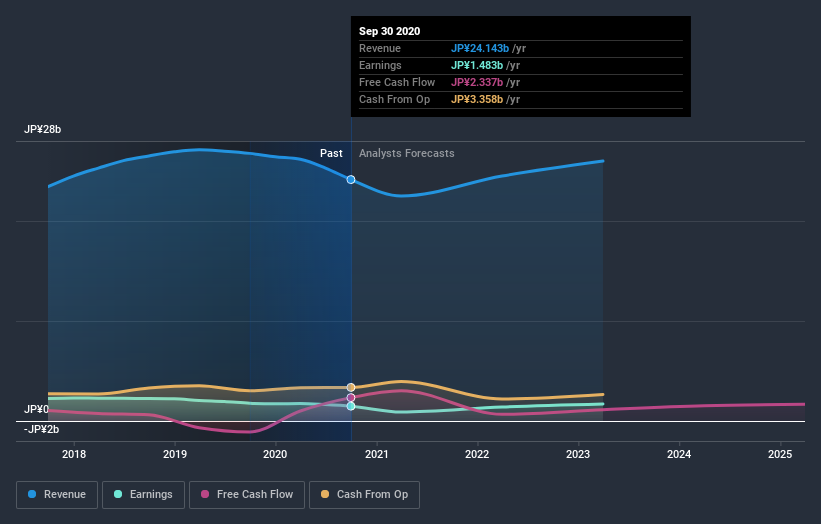
Task: Click the 2021 x-axis label
Action: (x=376, y=454)
